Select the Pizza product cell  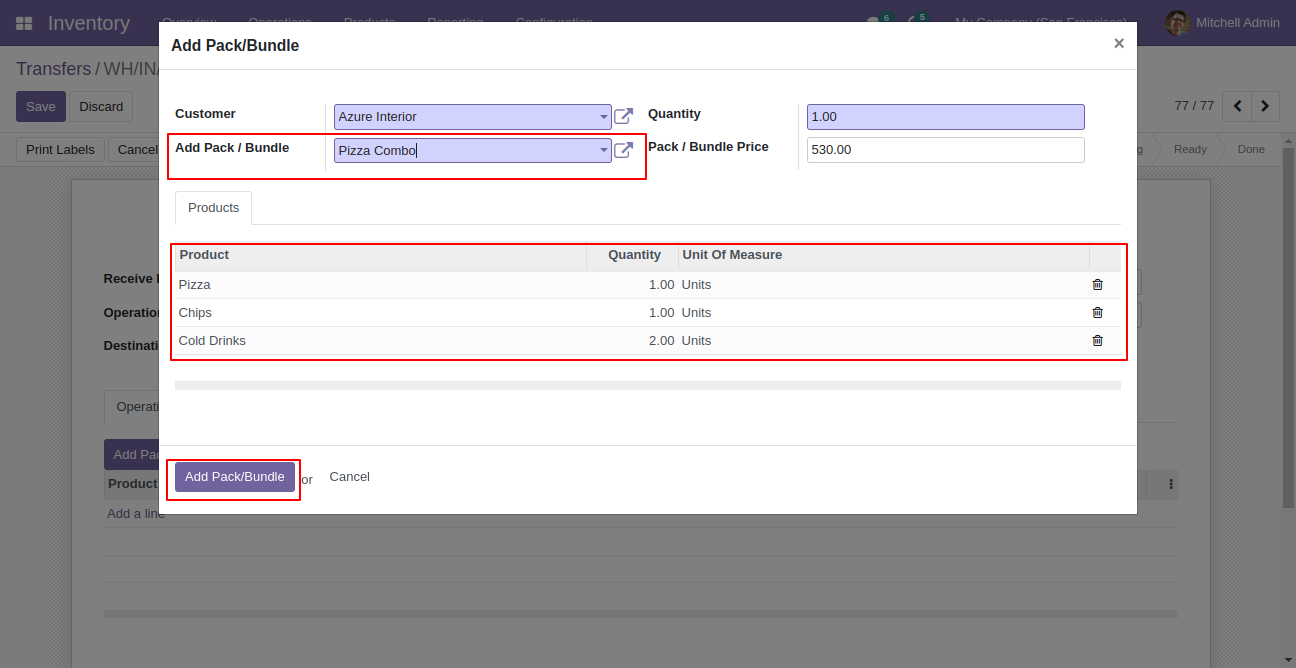[x=380, y=285]
